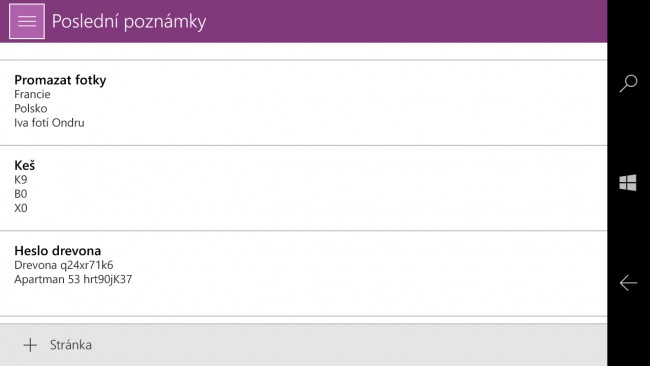Click the Poslední poznámky header title

129,22
